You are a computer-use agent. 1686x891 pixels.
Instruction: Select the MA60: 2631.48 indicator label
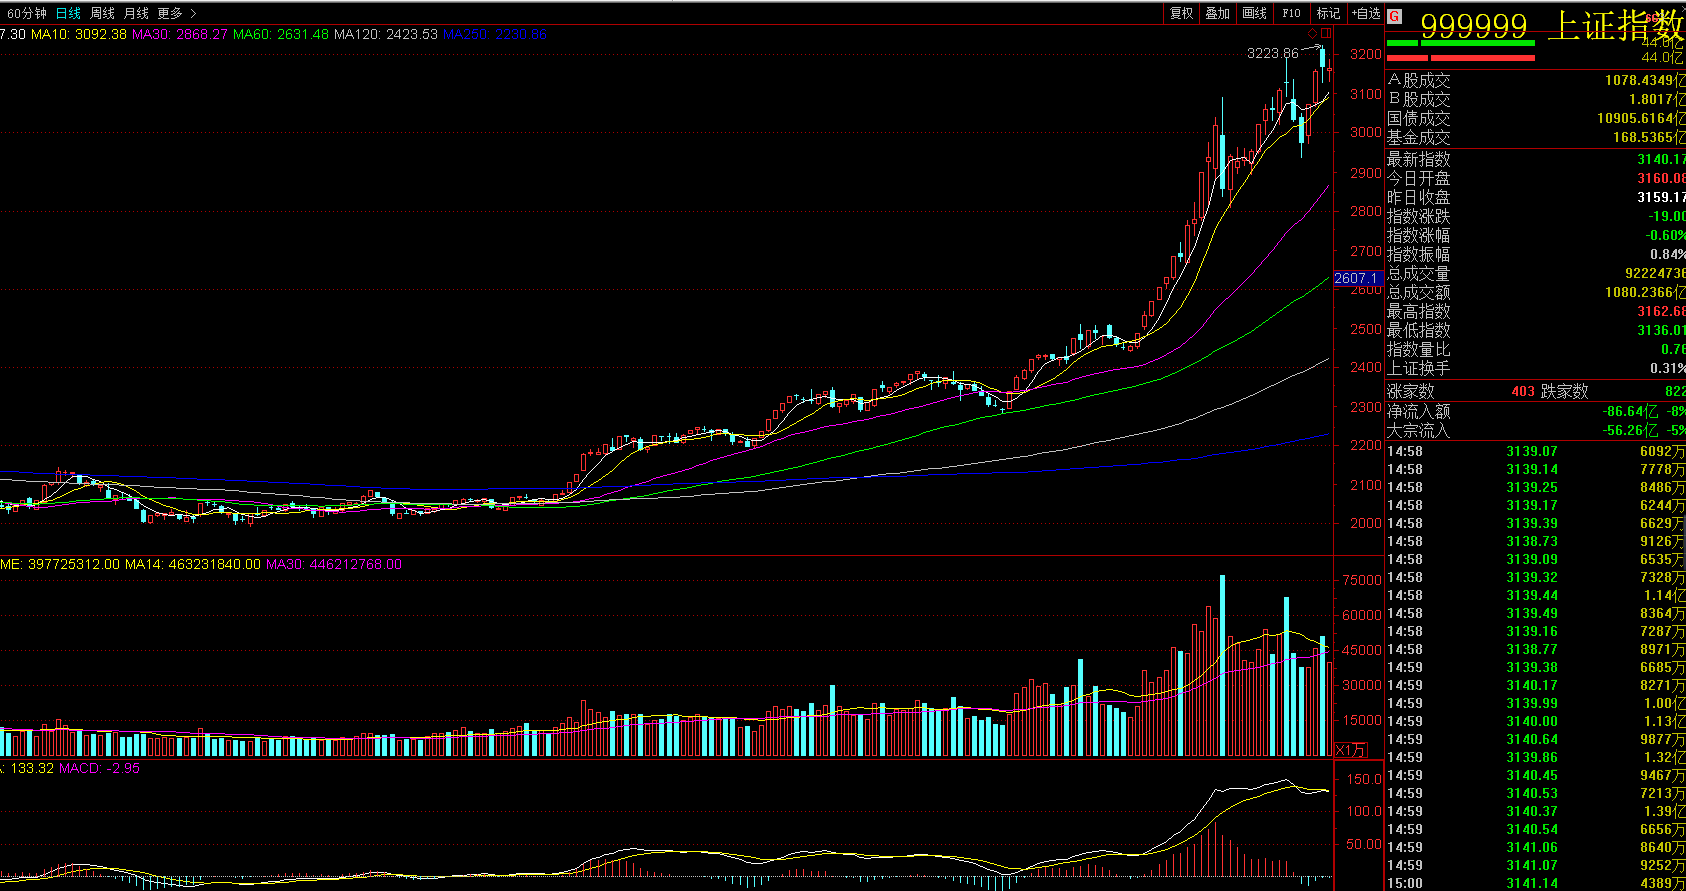[x=281, y=34]
